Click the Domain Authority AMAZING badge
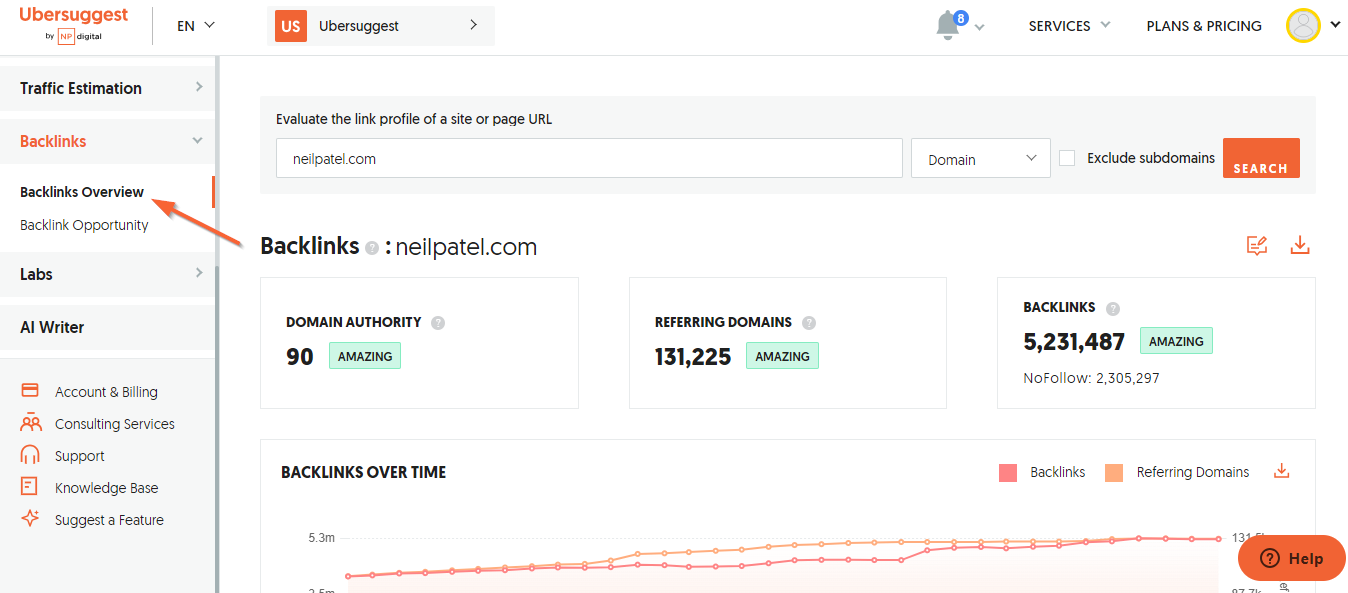The width and height of the screenshot is (1348, 593). 364,356
